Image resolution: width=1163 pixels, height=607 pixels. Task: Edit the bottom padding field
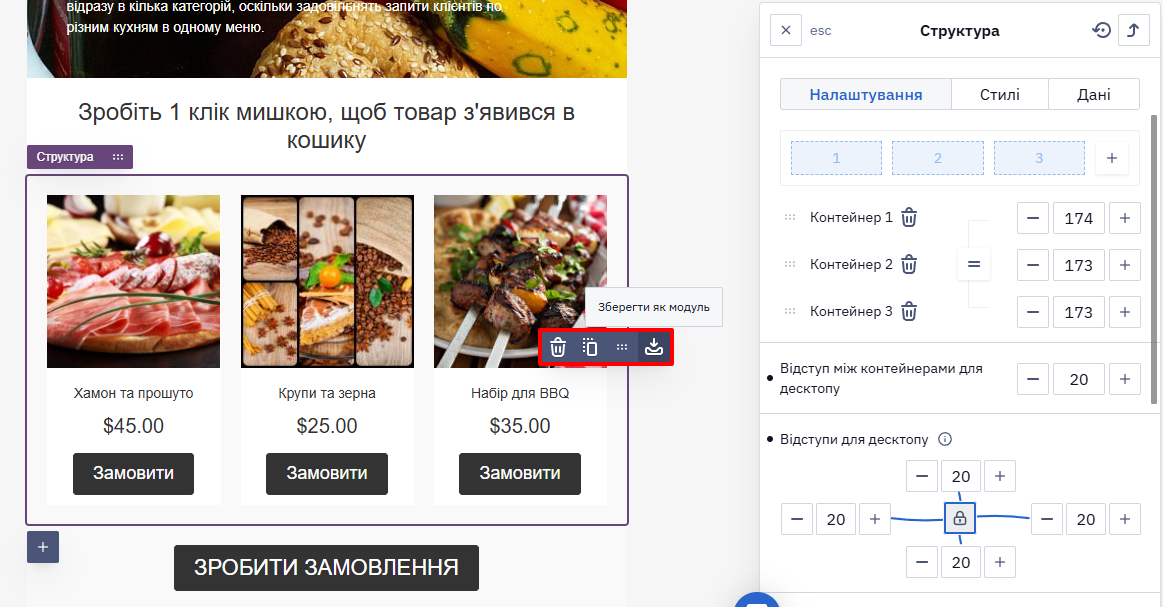pos(961,562)
